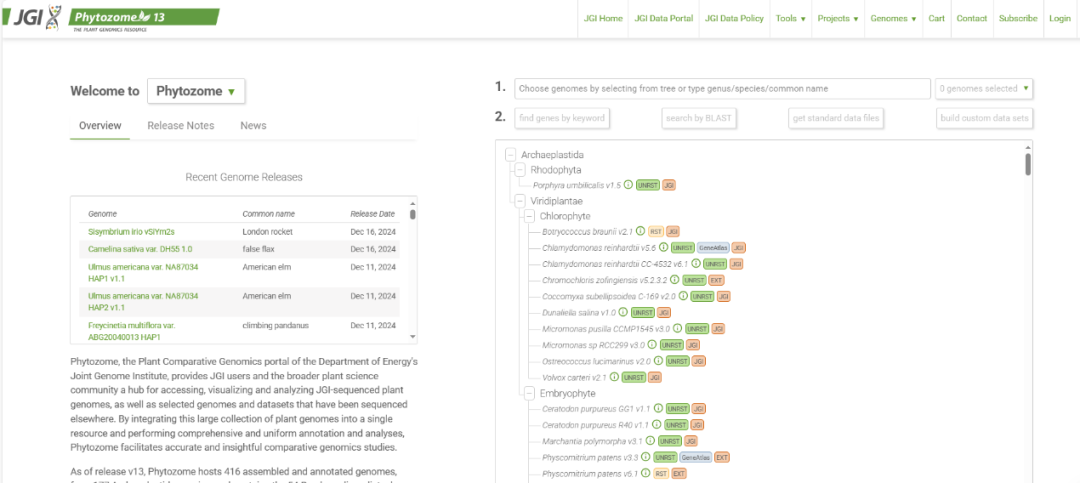Click the JGI badge next to Marchantia polymorpha
The height and width of the screenshot is (483, 1080).
[x=691, y=441]
